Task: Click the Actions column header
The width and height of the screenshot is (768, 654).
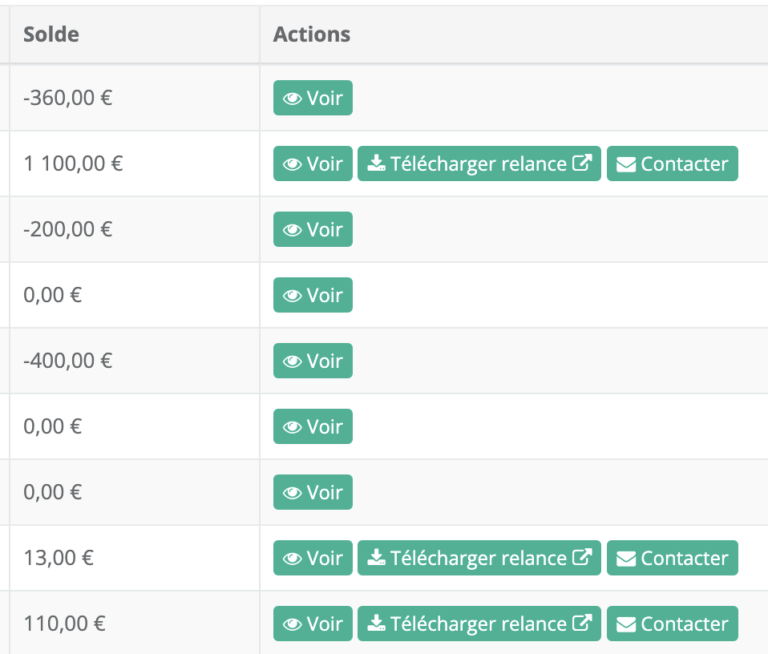Action: tap(312, 34)
